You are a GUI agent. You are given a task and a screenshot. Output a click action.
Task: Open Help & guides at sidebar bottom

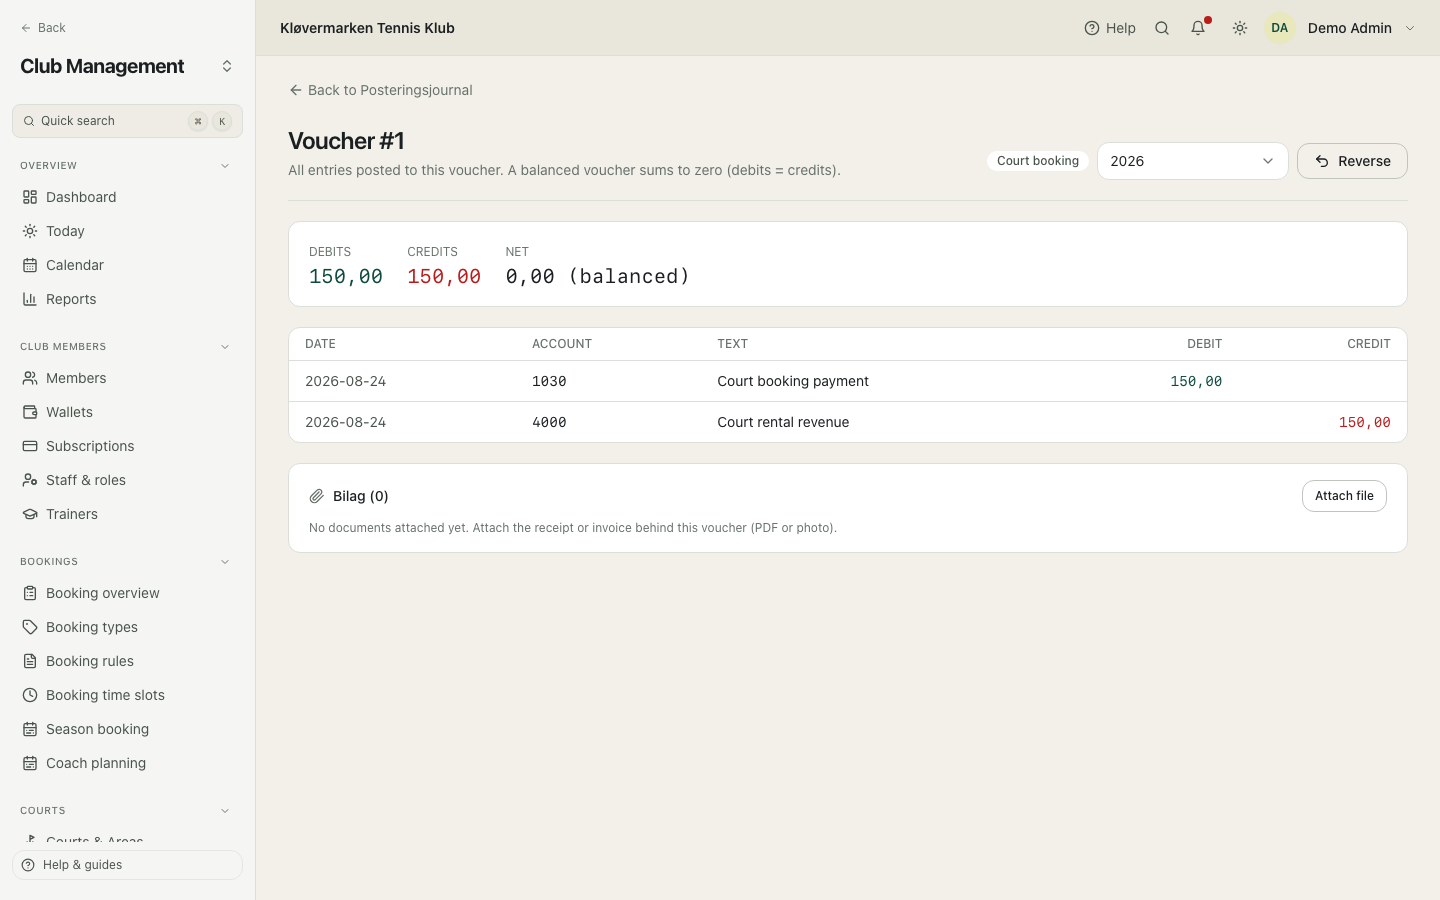coord(127,865)
